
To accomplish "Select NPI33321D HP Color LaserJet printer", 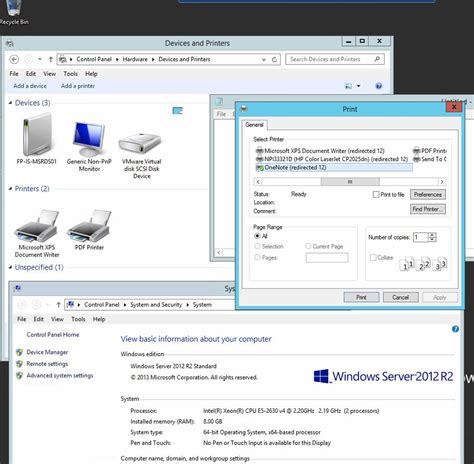I will pos(332,159).
